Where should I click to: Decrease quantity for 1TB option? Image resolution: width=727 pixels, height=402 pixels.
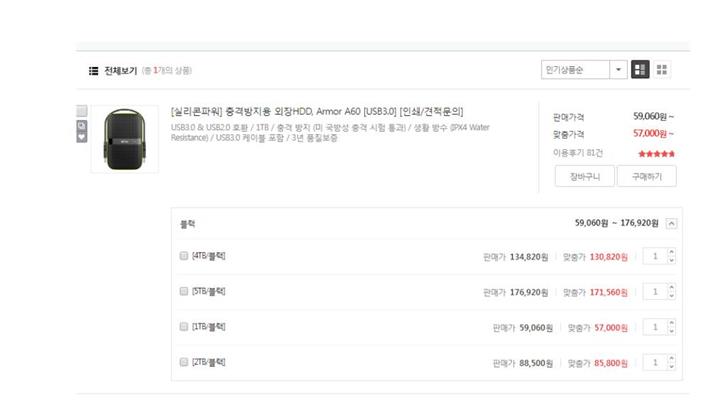(671, 331)
